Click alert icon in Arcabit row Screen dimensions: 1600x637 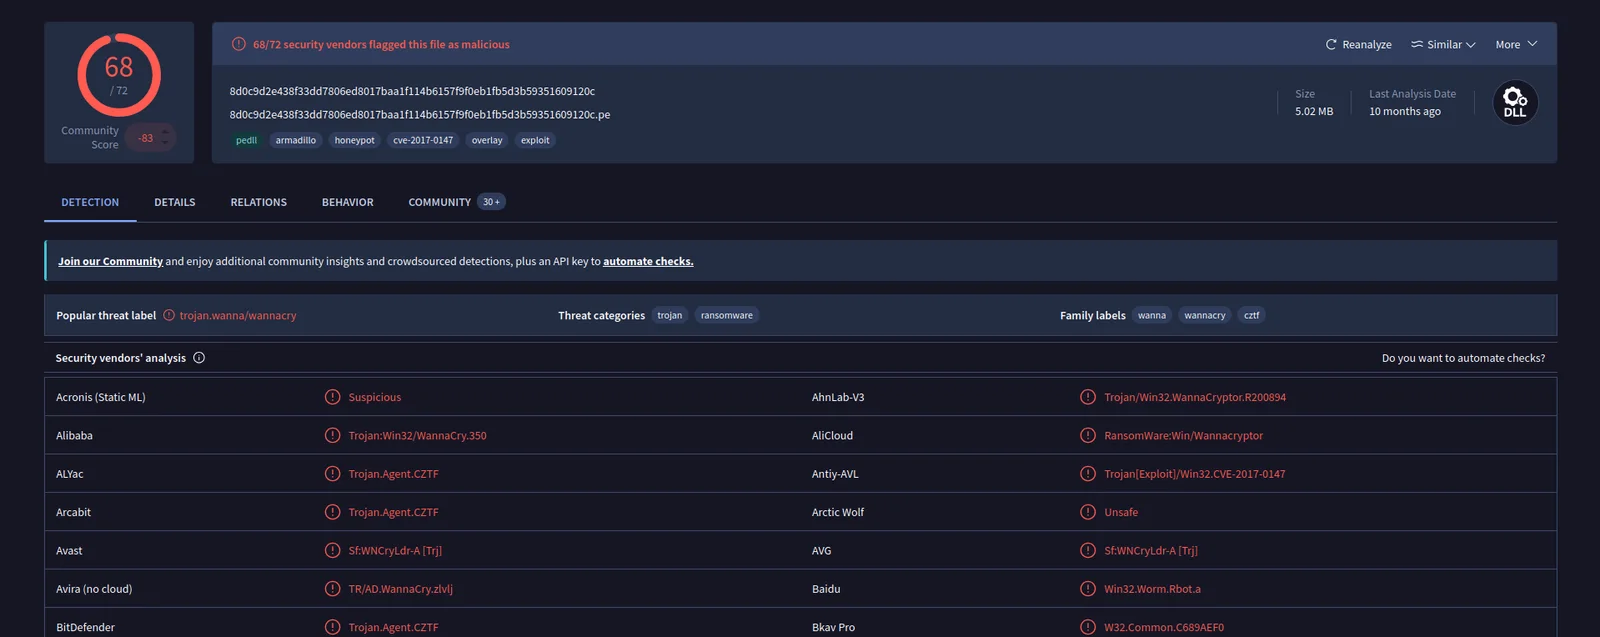tap(333, 512)
